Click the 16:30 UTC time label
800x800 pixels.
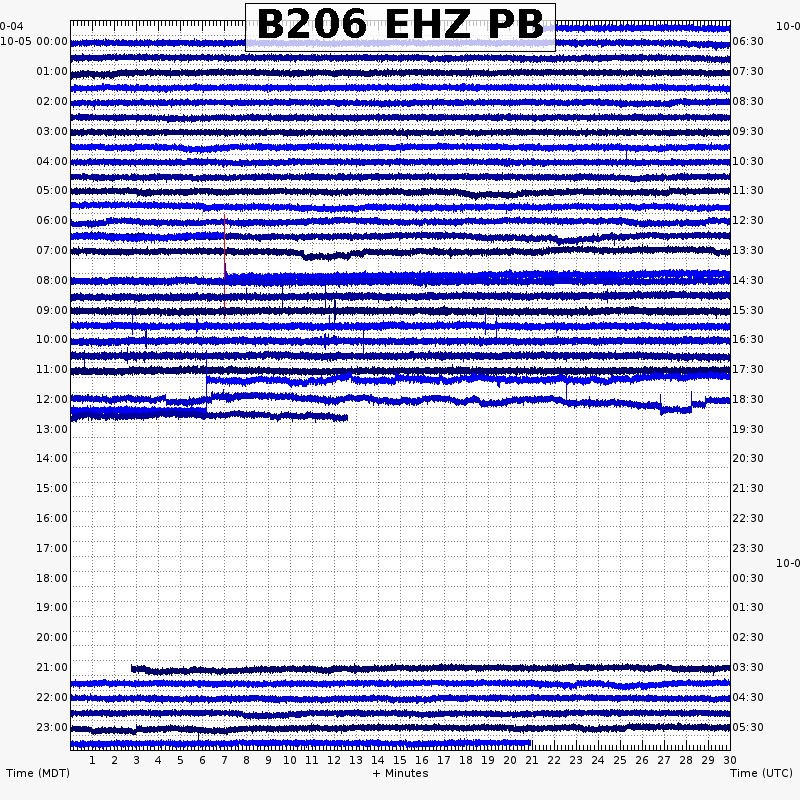click(x=748, y=339)
